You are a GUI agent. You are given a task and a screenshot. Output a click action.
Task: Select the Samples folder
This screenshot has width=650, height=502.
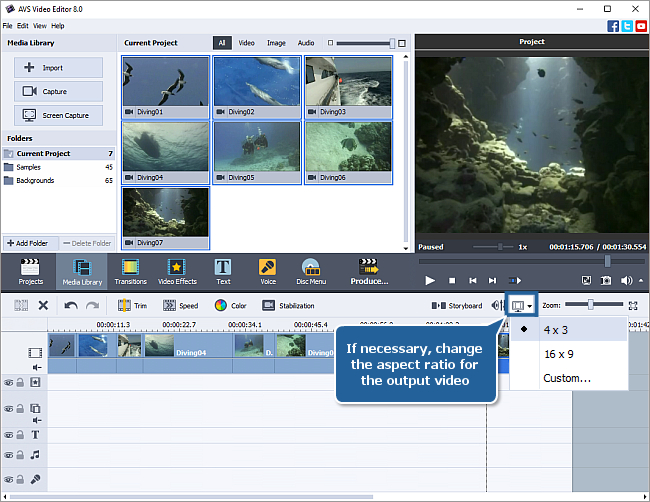[58, 167]
